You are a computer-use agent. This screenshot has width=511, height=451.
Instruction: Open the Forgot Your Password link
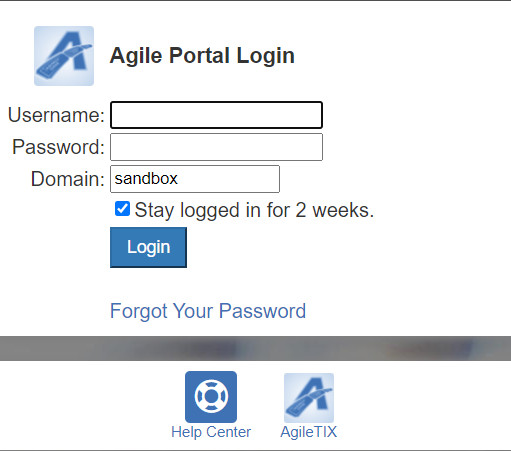(x=208, y=311)
